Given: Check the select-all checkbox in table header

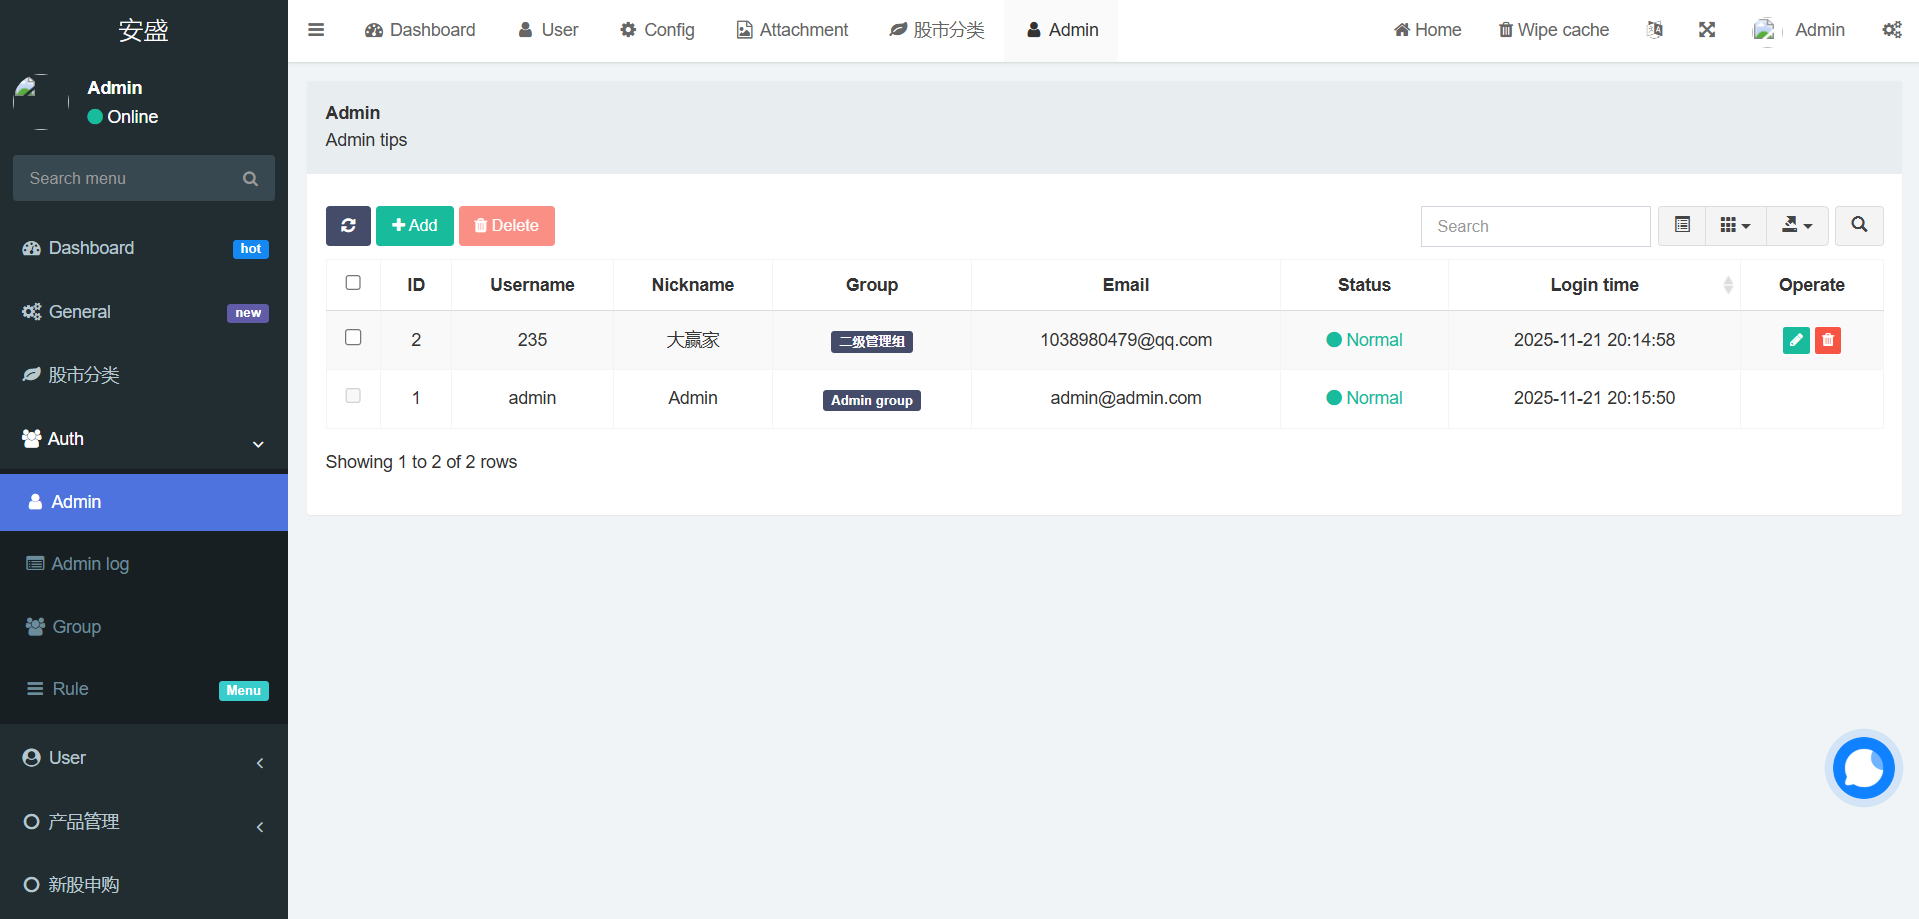Looking at the screenshot, I should coord(353,283).
